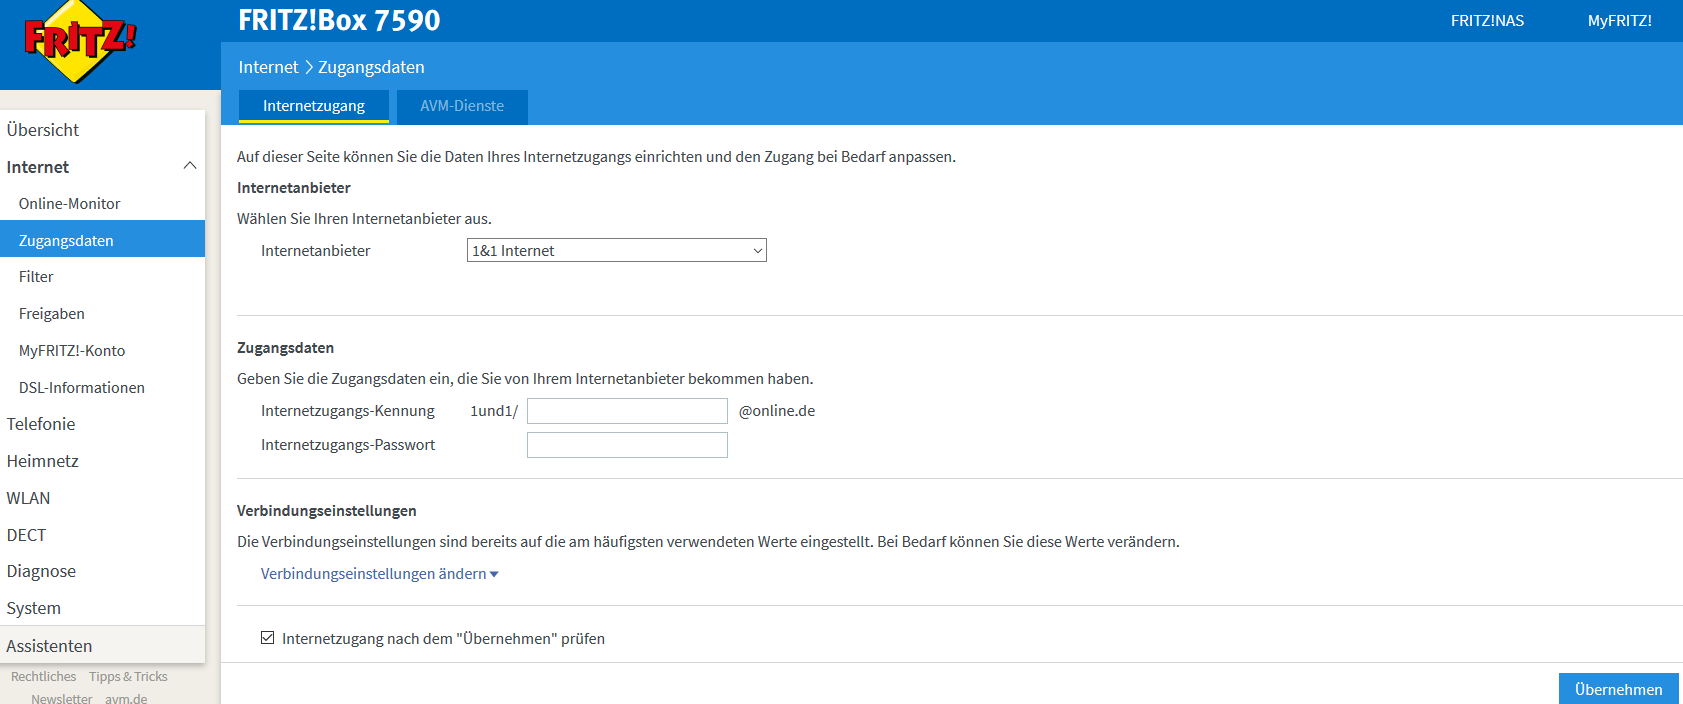Click the FRITZ!Box 7590 title
1683x704 pixels.
coord(339,20)
